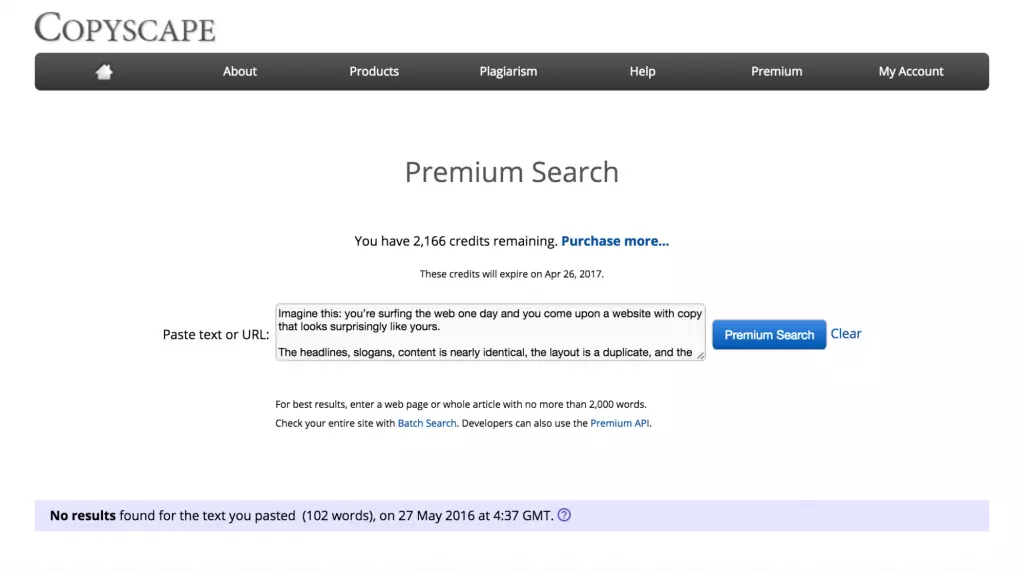The width and height of the screenshot is (1024, 572).
Task: Follow the "Purchase more..." link
Action: coord(615,241)
